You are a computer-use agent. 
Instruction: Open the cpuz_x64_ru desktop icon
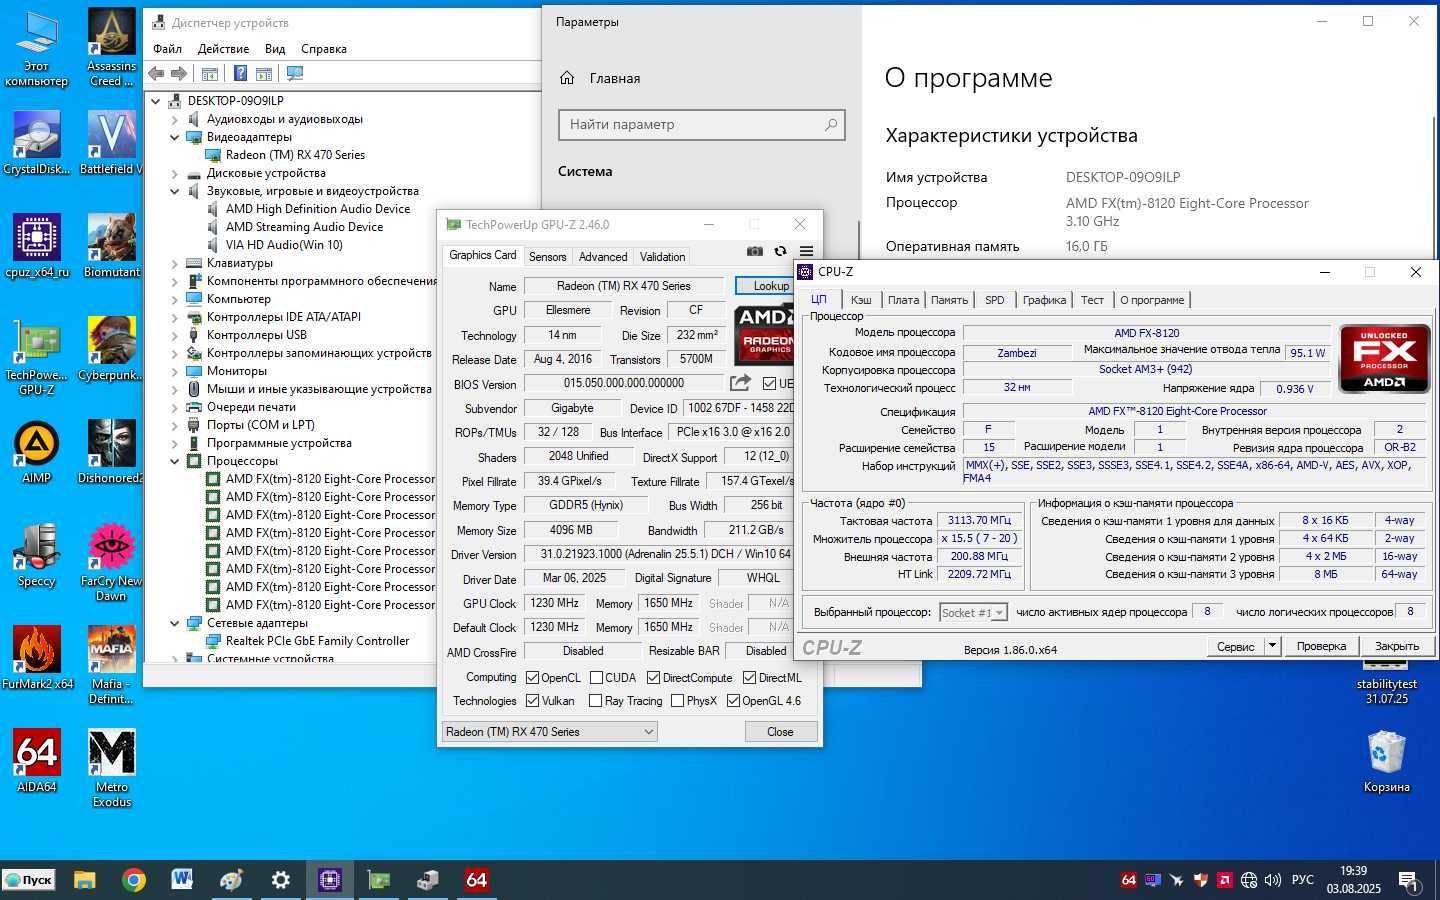pyautogui.click(x=37, y=246)
